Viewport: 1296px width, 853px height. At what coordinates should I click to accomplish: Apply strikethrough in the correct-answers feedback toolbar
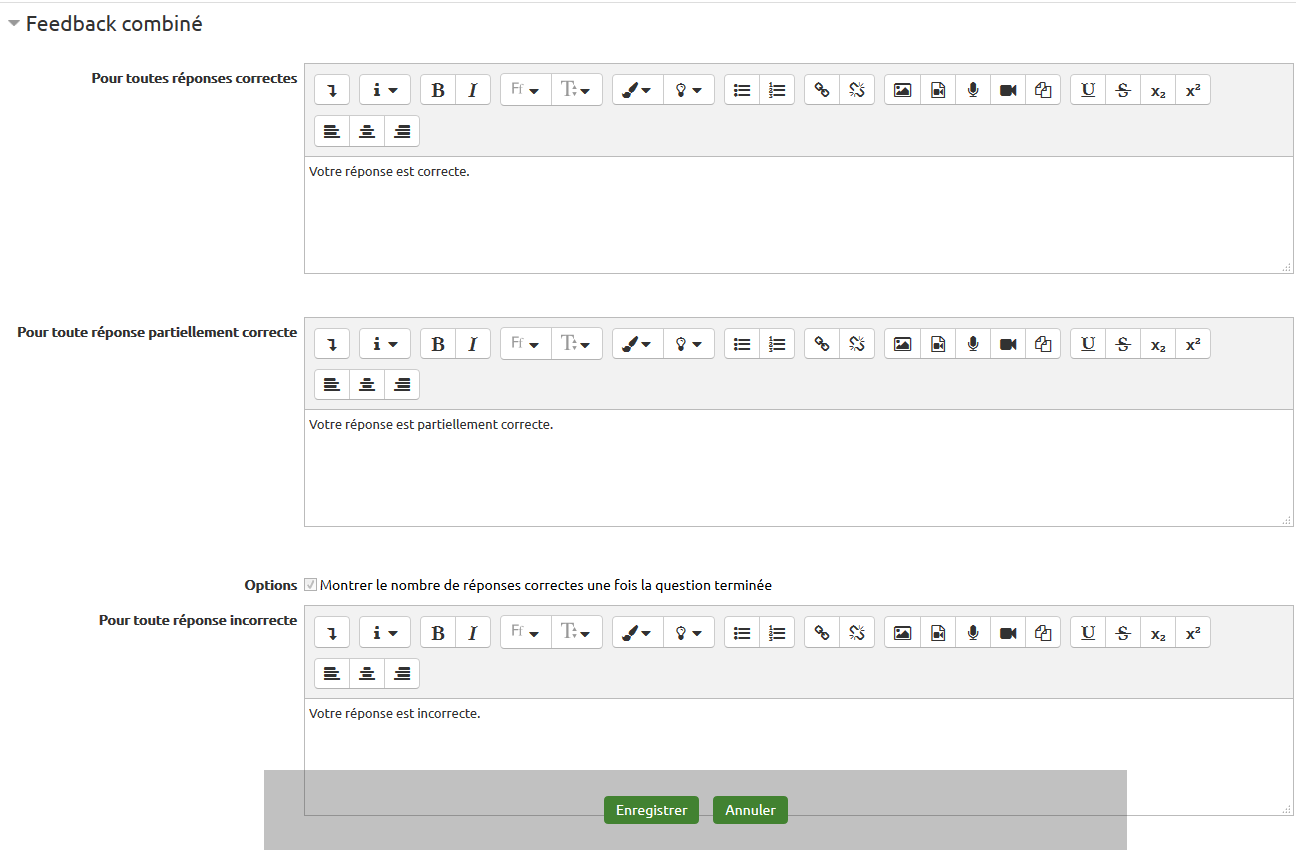pyautogui.click(x=1123, y=90)
